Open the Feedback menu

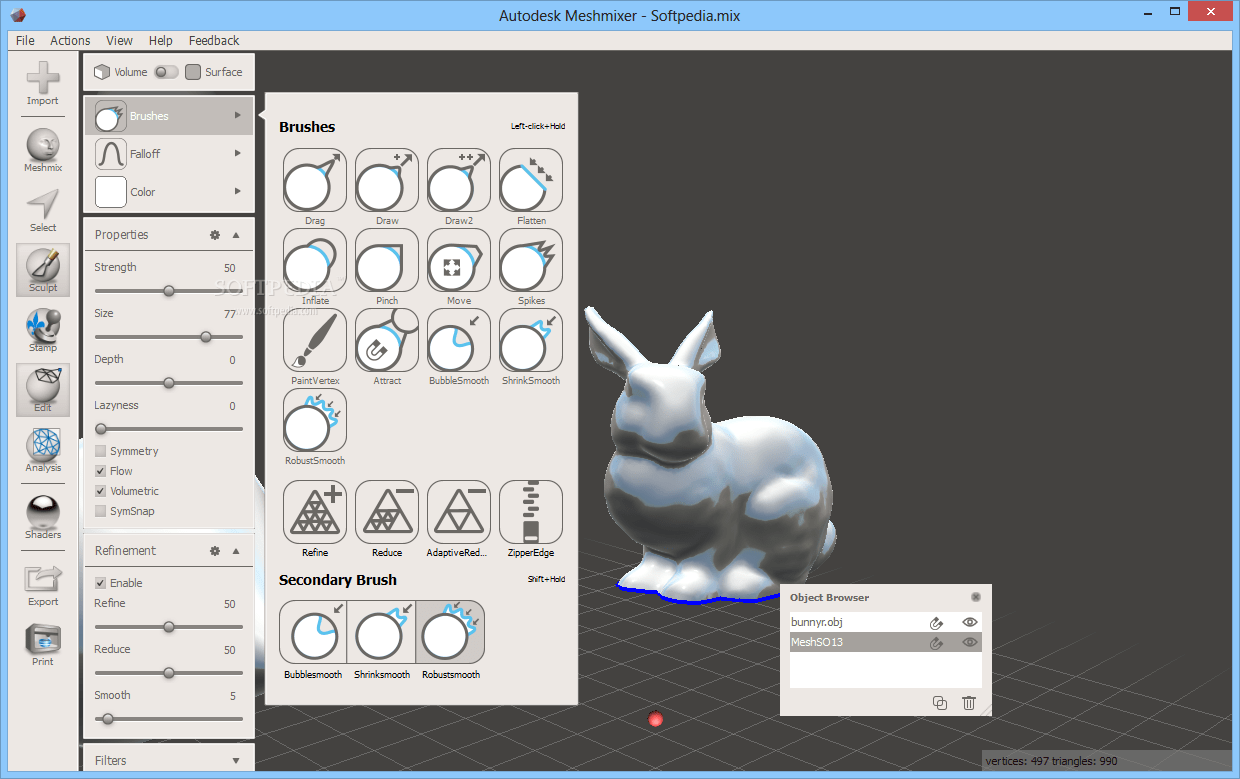click(214, 41)
